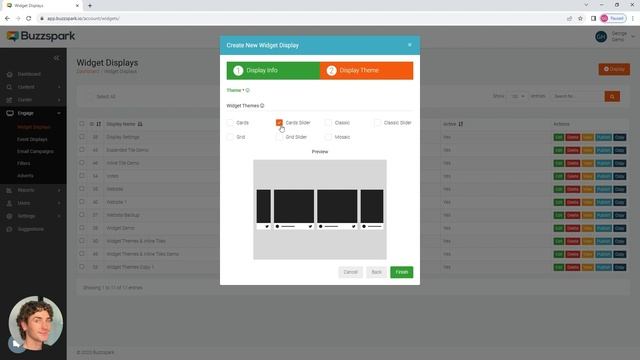Select the Classic theme checkbox
Viewport: 640px width, 360px height.
328,123
